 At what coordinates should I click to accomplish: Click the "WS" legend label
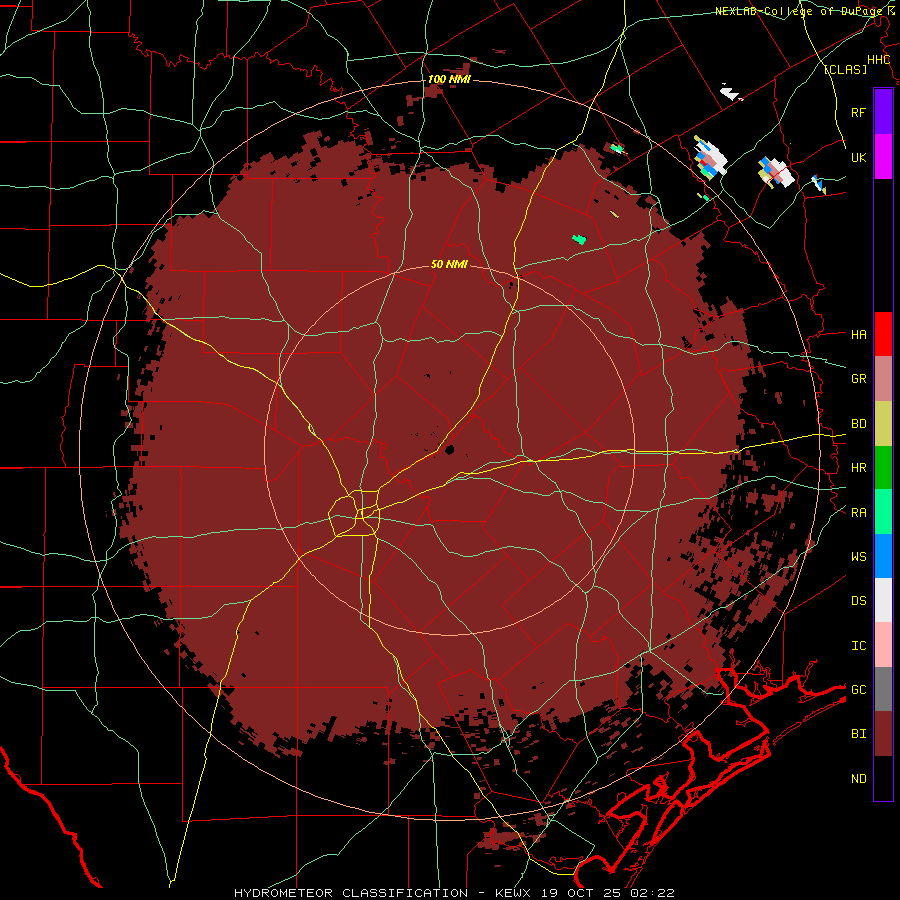(x=858, y=556)
